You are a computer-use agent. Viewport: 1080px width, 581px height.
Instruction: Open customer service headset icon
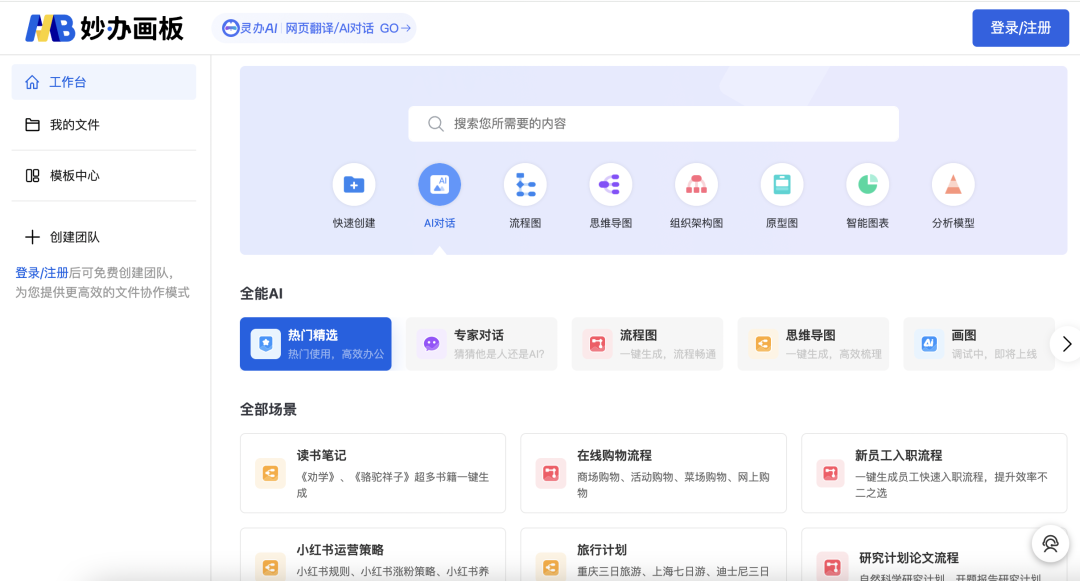coord(1050,544)
